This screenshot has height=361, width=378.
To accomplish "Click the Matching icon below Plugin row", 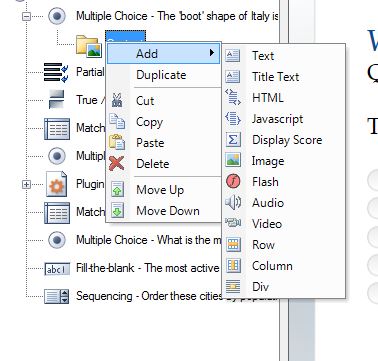I will [x=57, y=213].
